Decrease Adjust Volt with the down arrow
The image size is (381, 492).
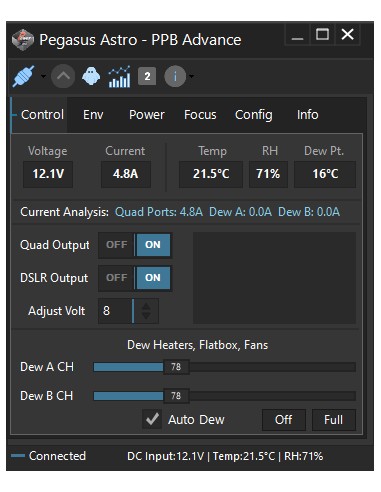coord(146,316)
